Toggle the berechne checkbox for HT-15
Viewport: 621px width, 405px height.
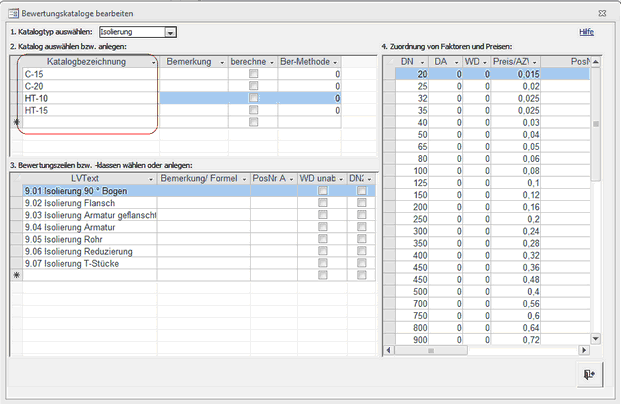pyautogui.click(x=253, y=110)
